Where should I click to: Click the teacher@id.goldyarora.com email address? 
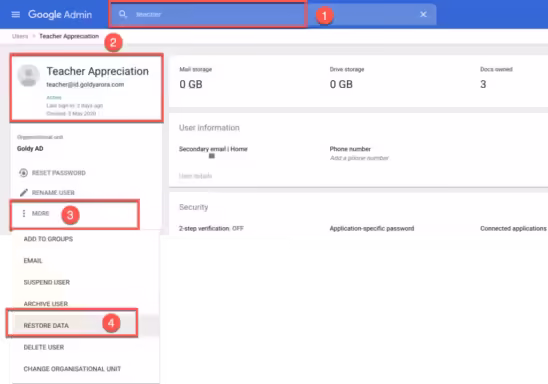click(x=85, y=85)
